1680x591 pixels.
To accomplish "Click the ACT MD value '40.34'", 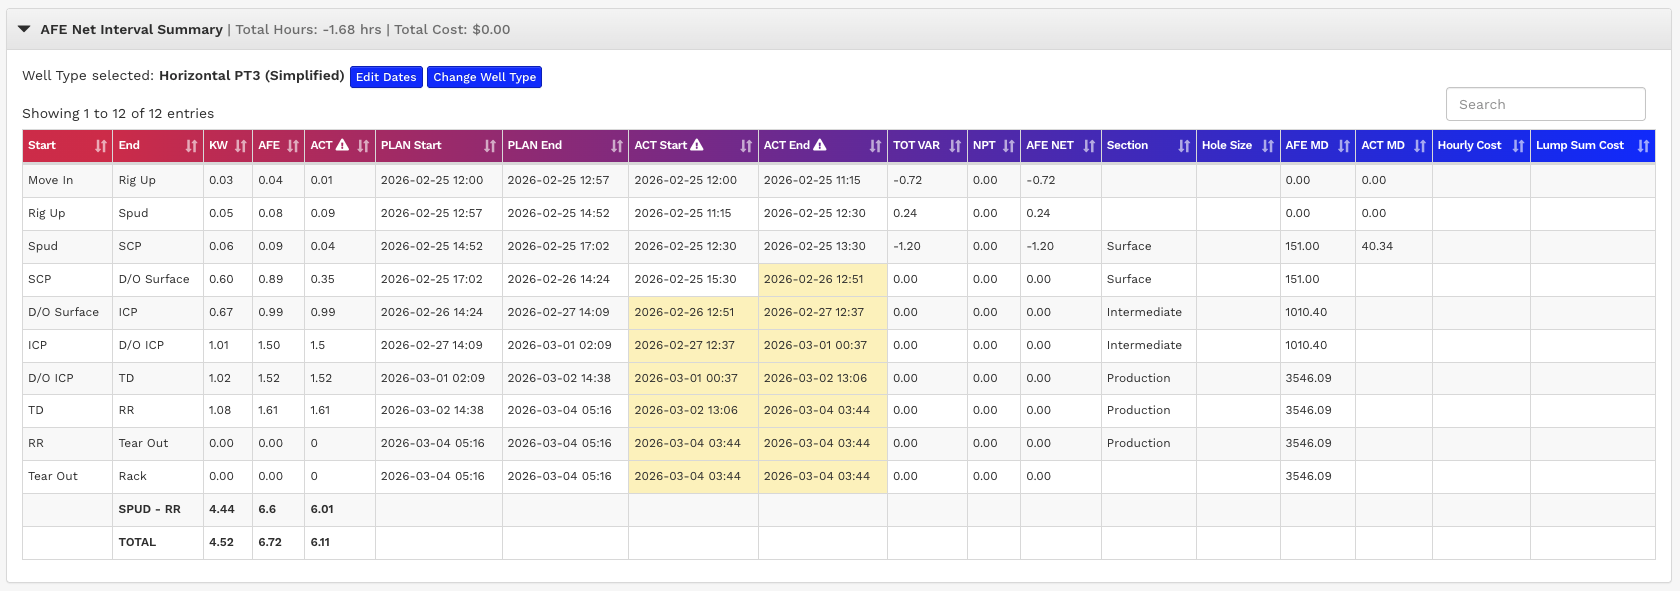I will coord(1377,246).
